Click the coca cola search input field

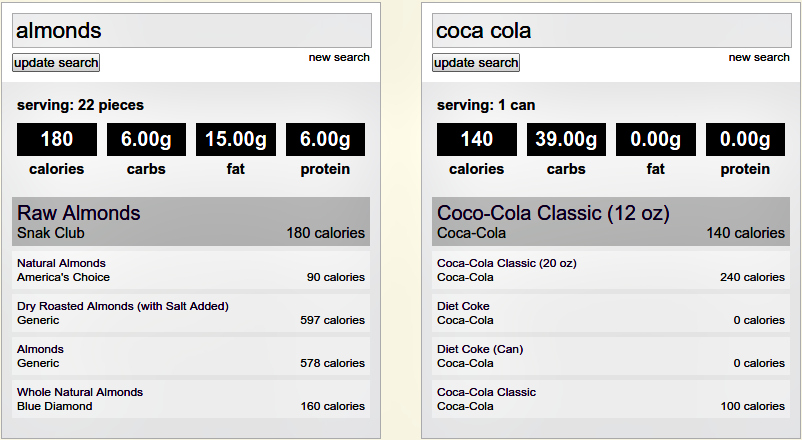tap(612, 31)
